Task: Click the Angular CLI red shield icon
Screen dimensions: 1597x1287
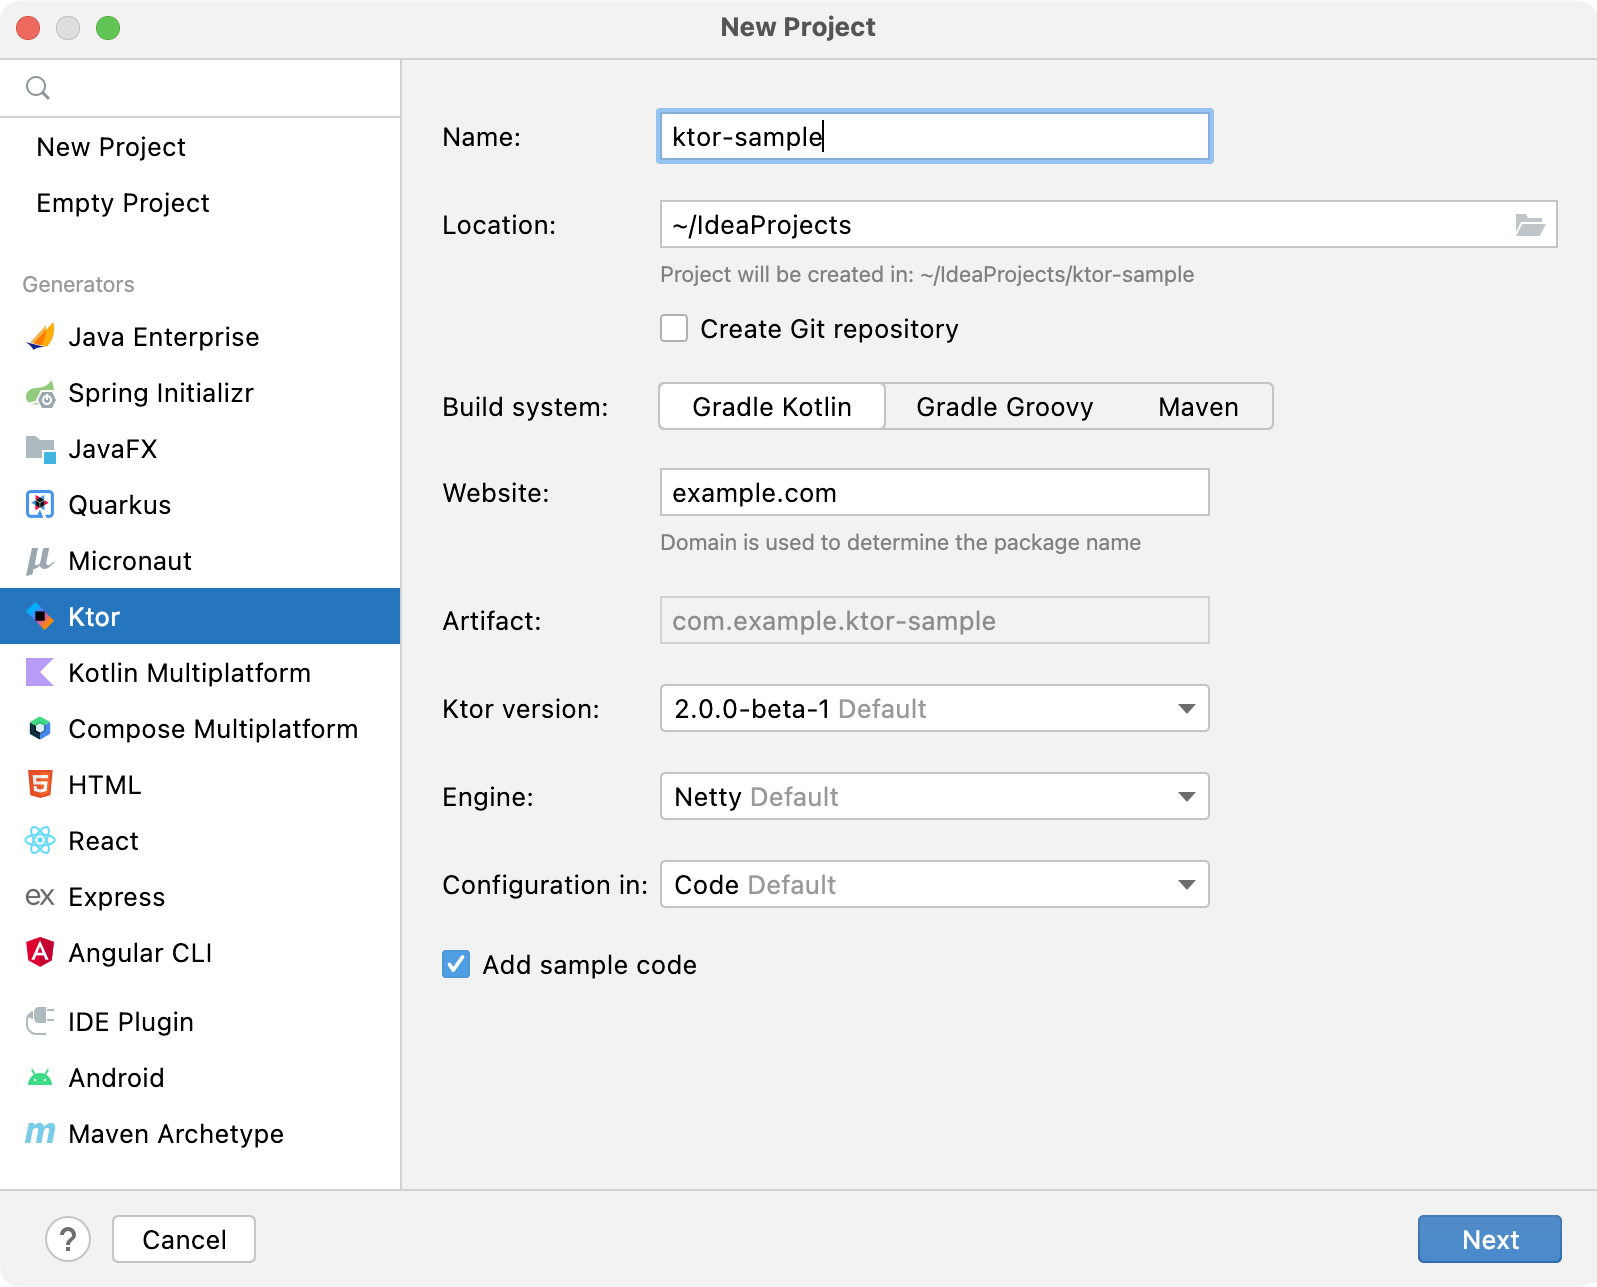Action: point(40,952)
